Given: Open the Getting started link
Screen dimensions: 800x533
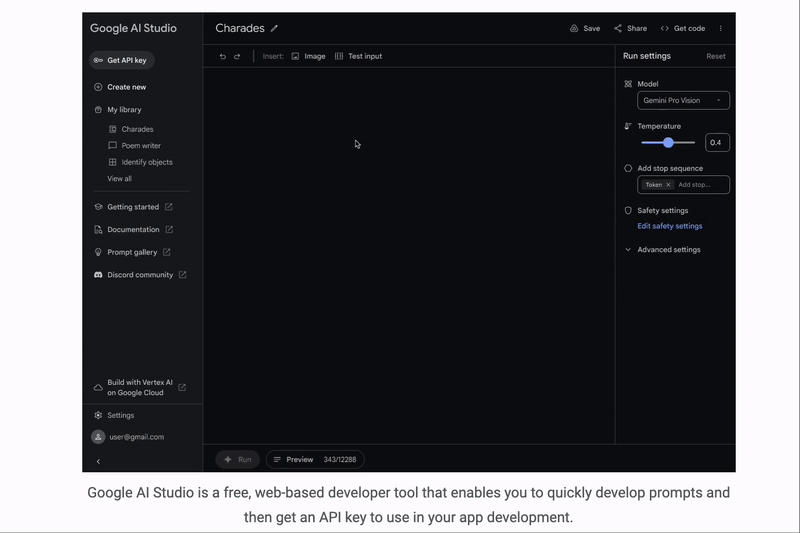Looking at the screenshot, I should click(133, 207).
